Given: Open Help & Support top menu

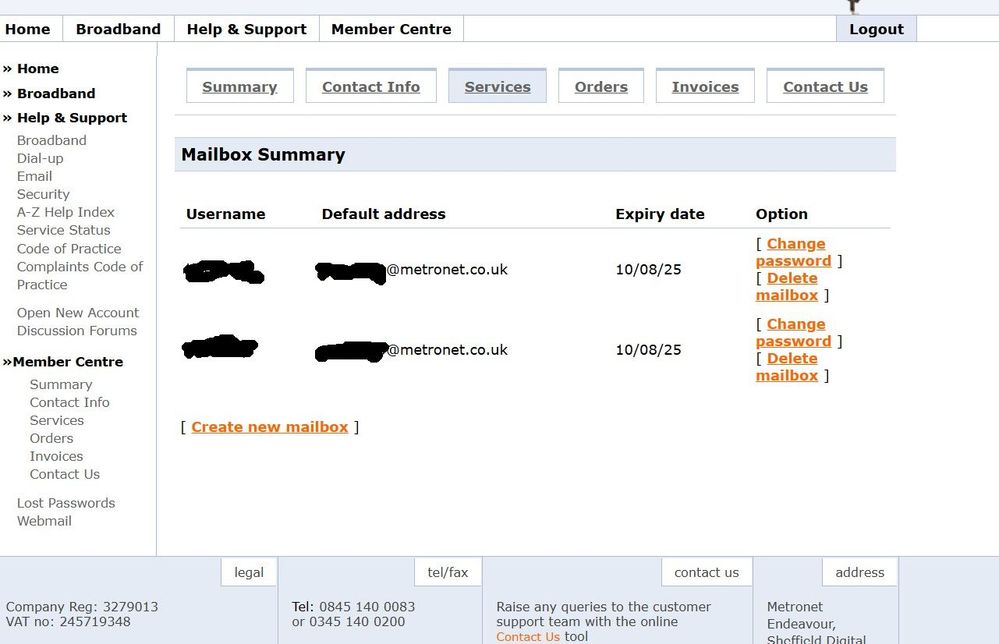Looking at the screenshot, I should tap(246, 29).
